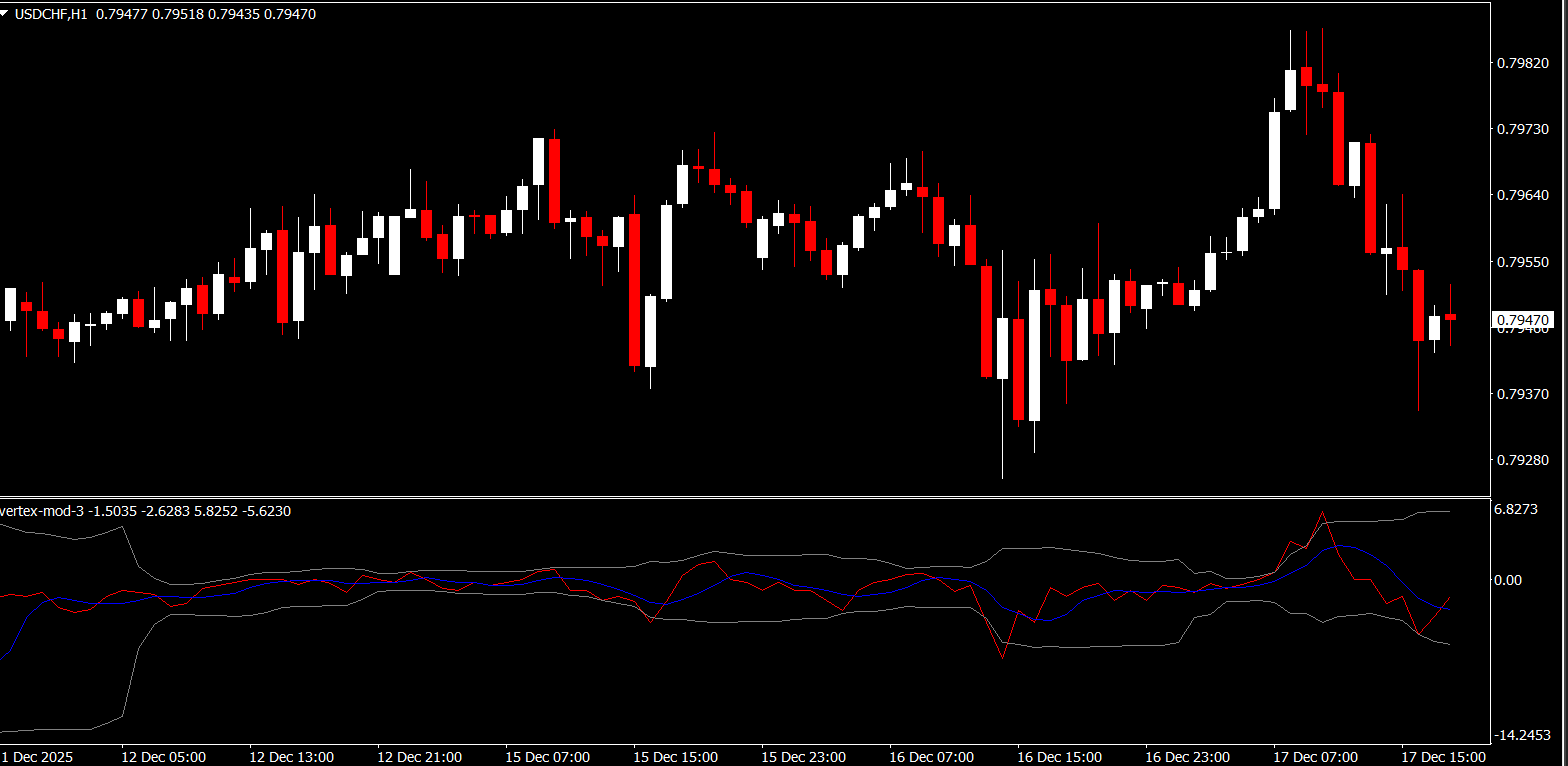1568x766 pixels.
Task: Click the 0.79820 price axis label
Action: (1522, 63)
